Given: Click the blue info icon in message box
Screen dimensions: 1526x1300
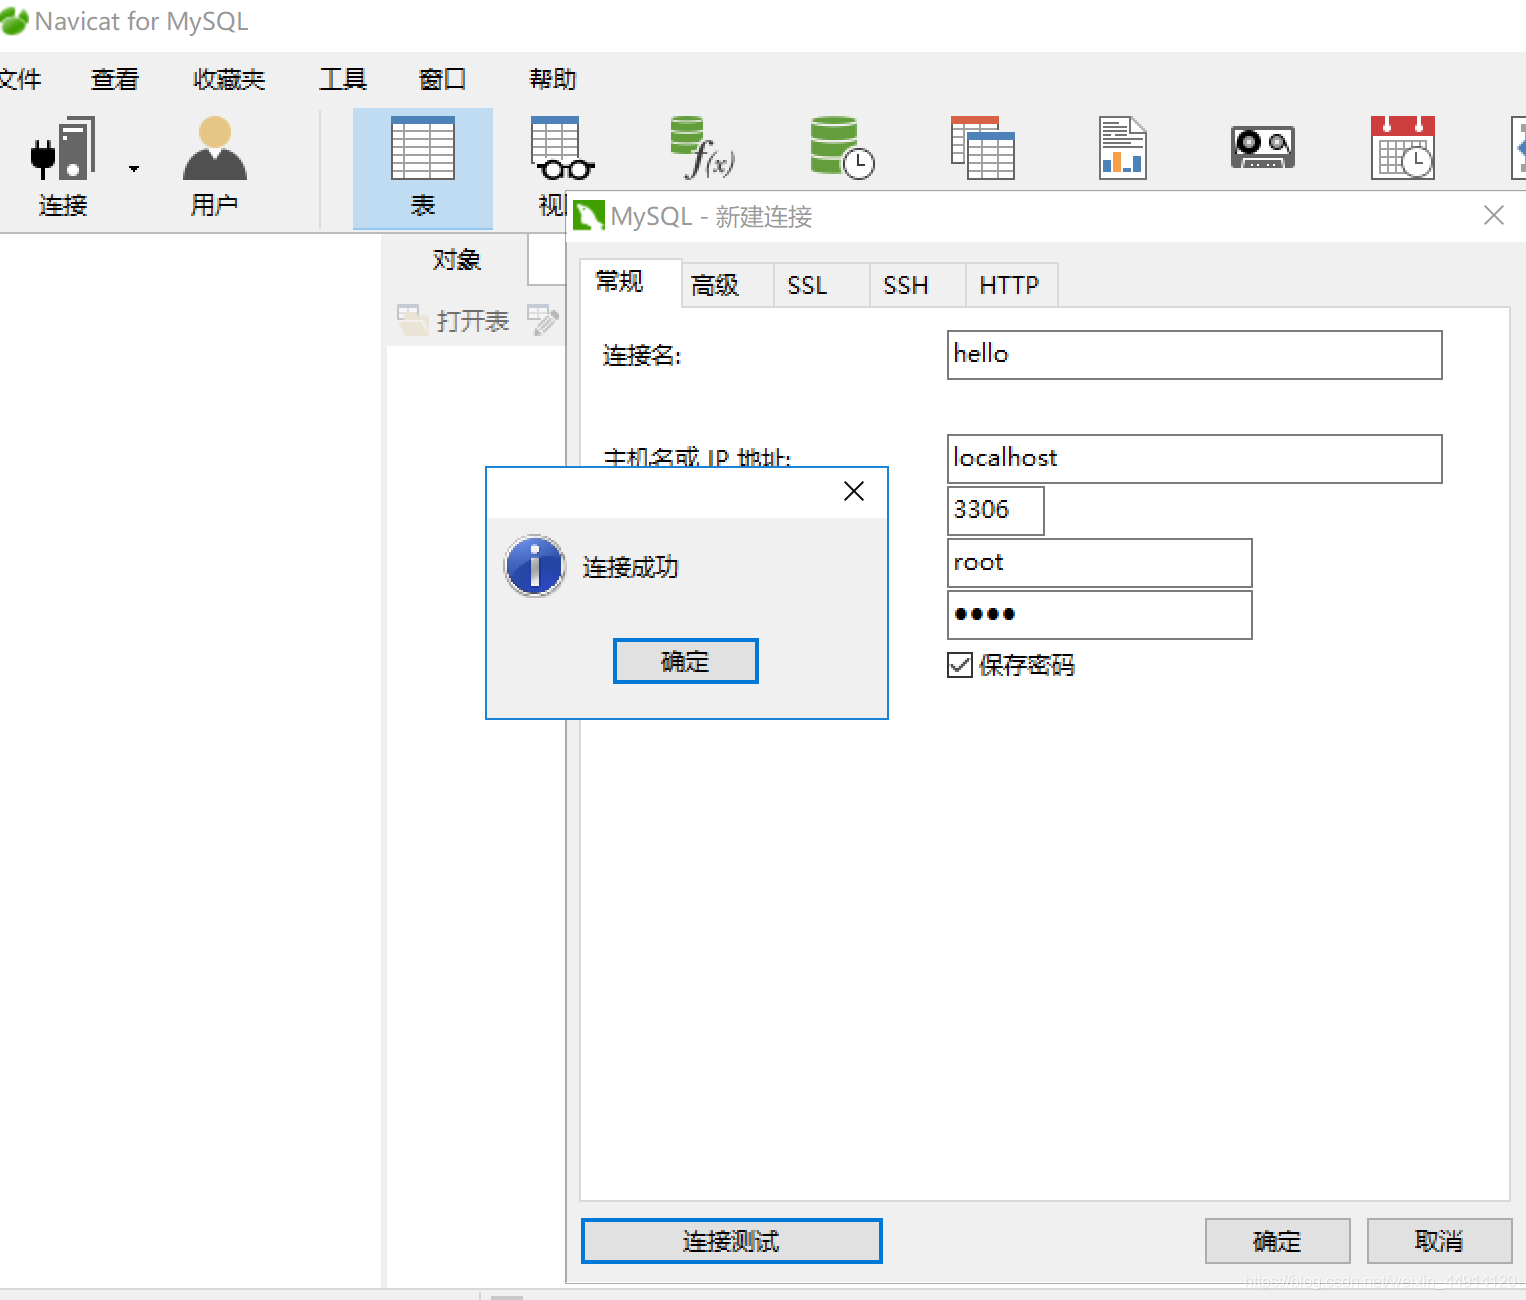Looking at the screenshot, I should (535, 566).
